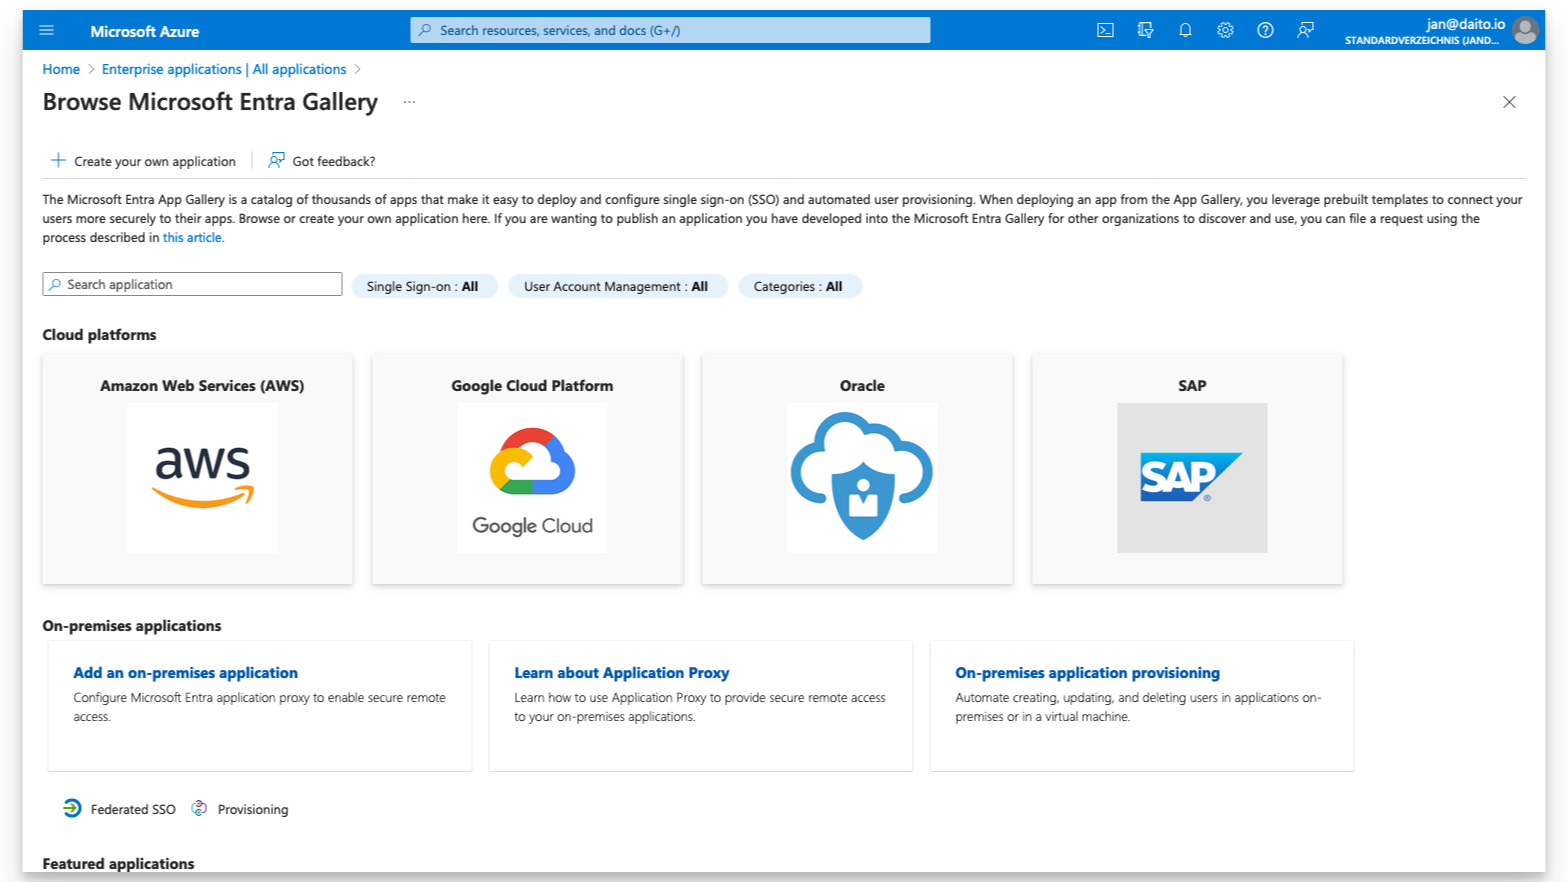Open the Categories filter
The image size is (1568, 882).
point(799,286)
